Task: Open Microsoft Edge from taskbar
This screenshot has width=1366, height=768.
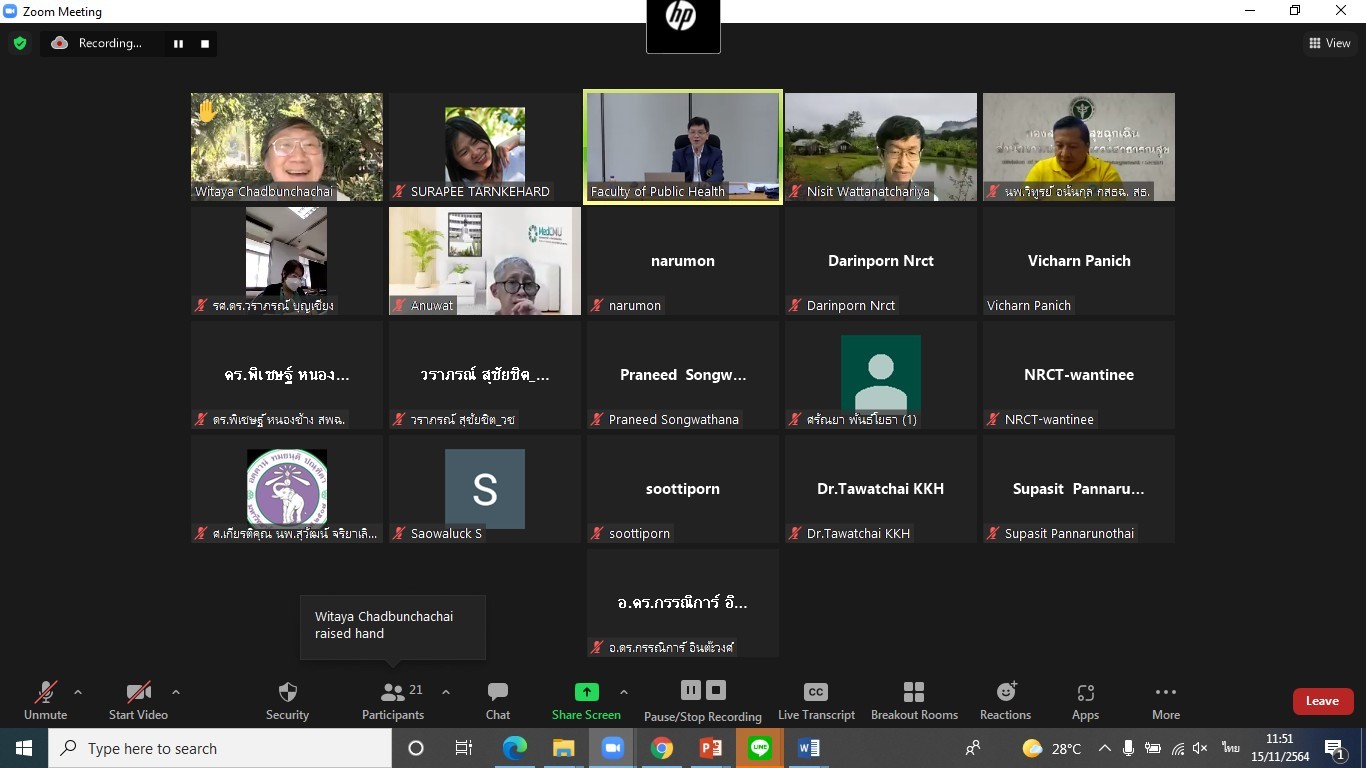Action: coord(514,748)
